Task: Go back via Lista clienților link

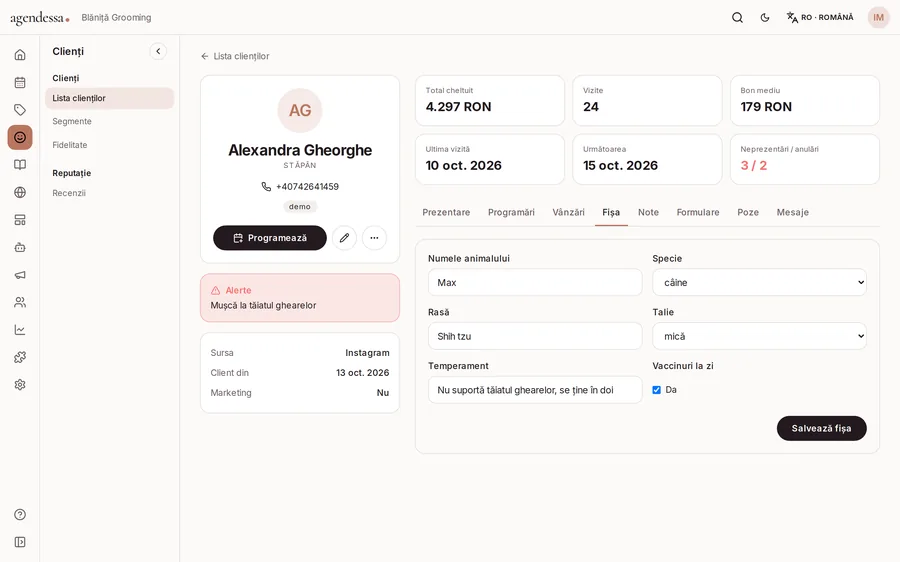Action: (x=235, y=56)
